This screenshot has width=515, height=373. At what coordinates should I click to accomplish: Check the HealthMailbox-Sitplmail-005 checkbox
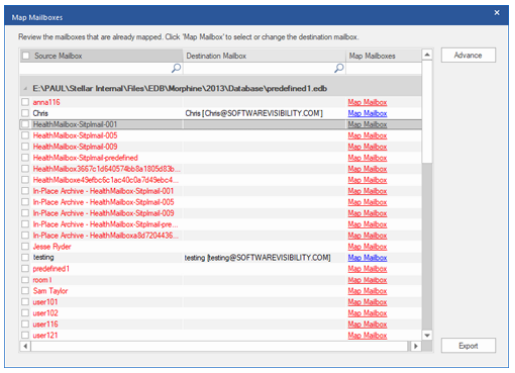pos(25,135)
